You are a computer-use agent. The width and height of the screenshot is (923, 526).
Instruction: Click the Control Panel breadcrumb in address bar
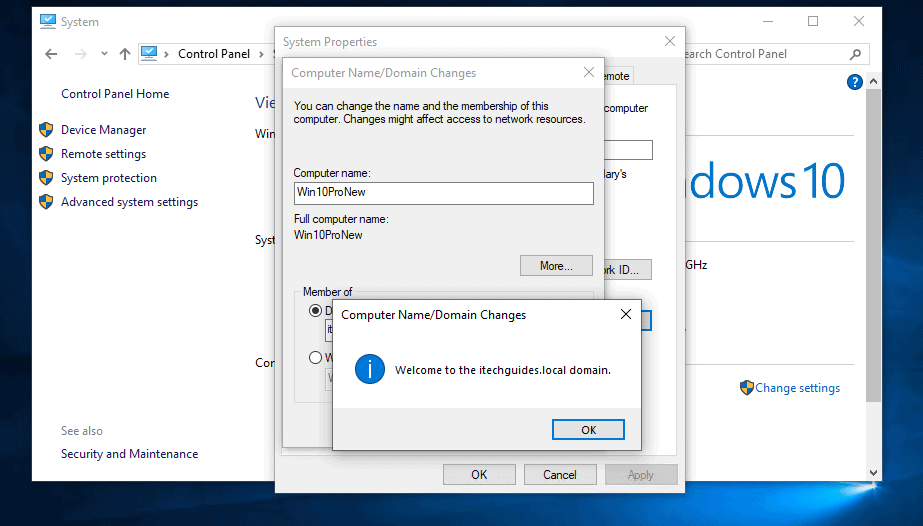tap(214, 54)
